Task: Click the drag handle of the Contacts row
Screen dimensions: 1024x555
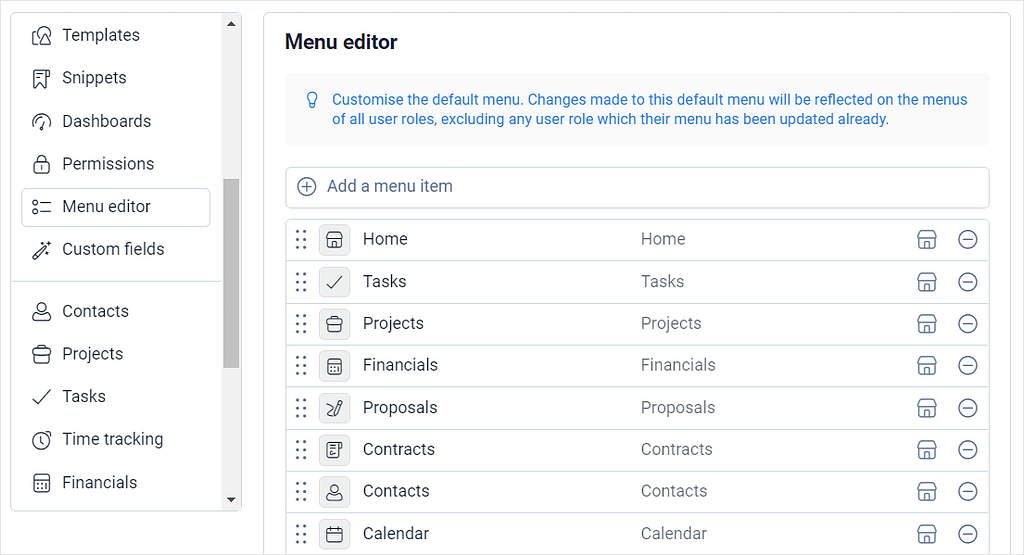Action: tap(301, 492)
